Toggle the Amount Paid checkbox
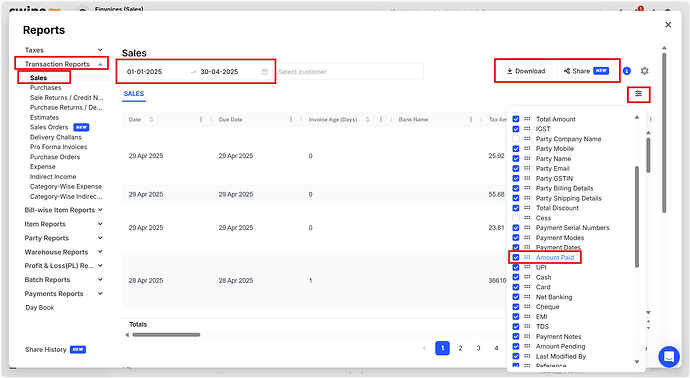Screen dimensions: 690x378 [x=516, y=257]
